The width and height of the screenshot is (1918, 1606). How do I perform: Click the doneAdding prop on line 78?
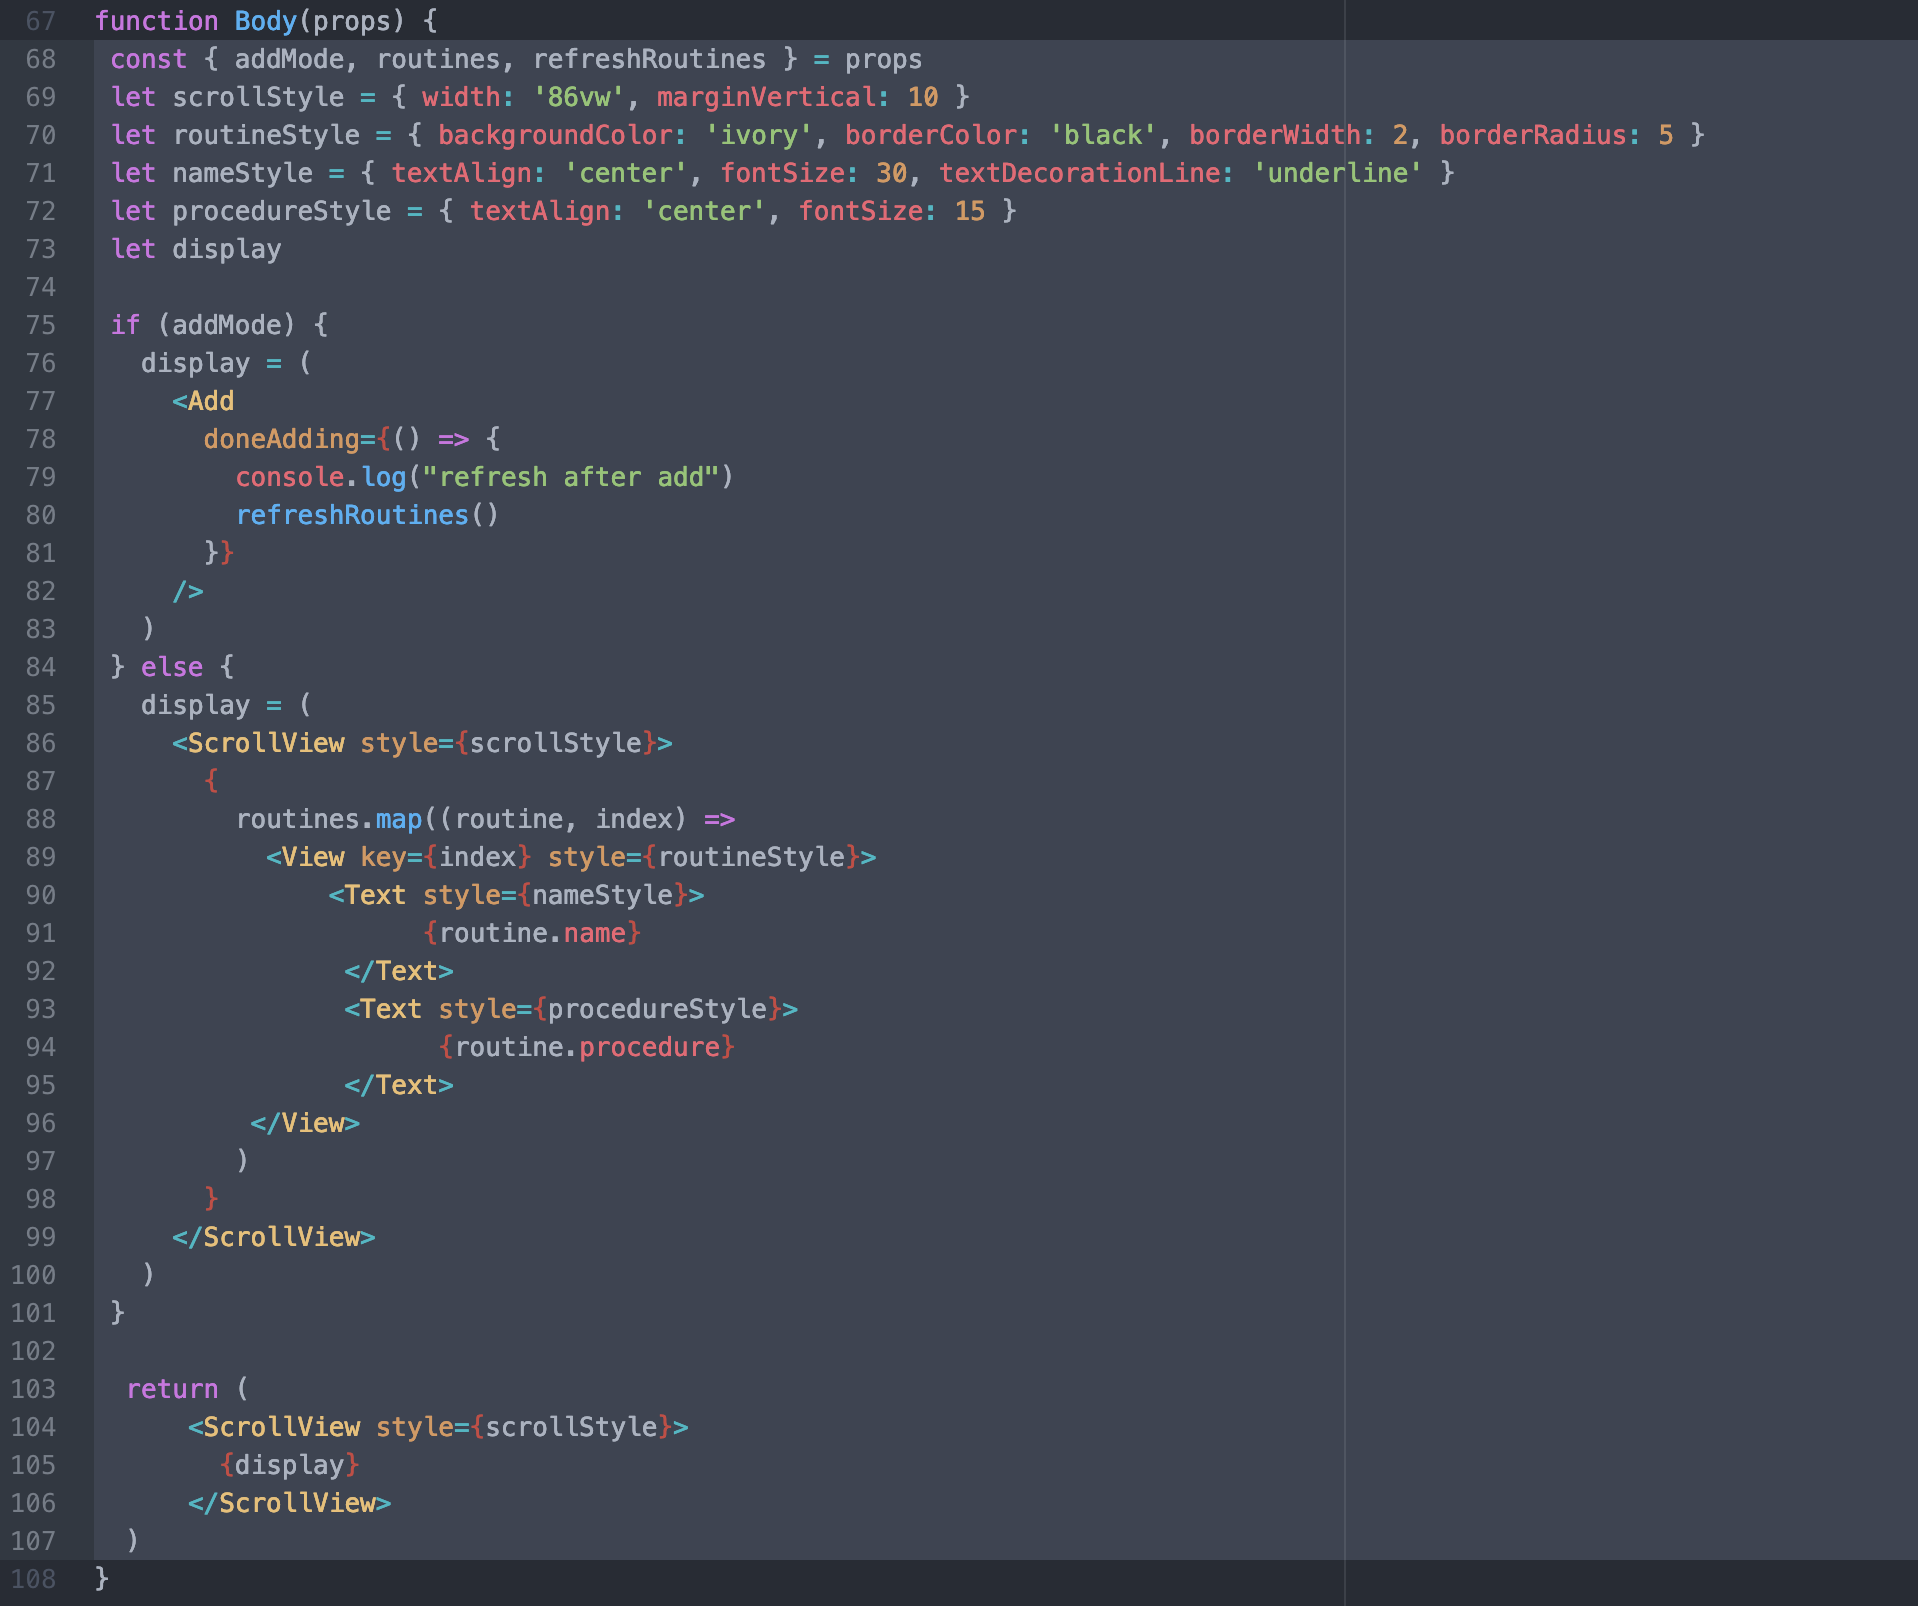283,439
